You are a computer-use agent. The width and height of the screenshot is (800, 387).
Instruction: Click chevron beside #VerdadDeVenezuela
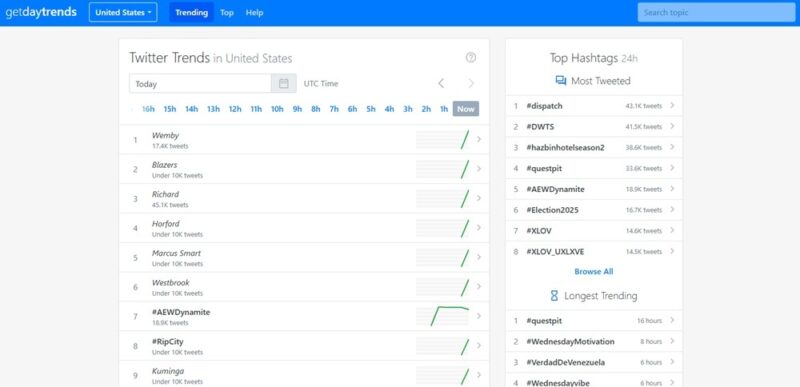(x=672, y=362)
